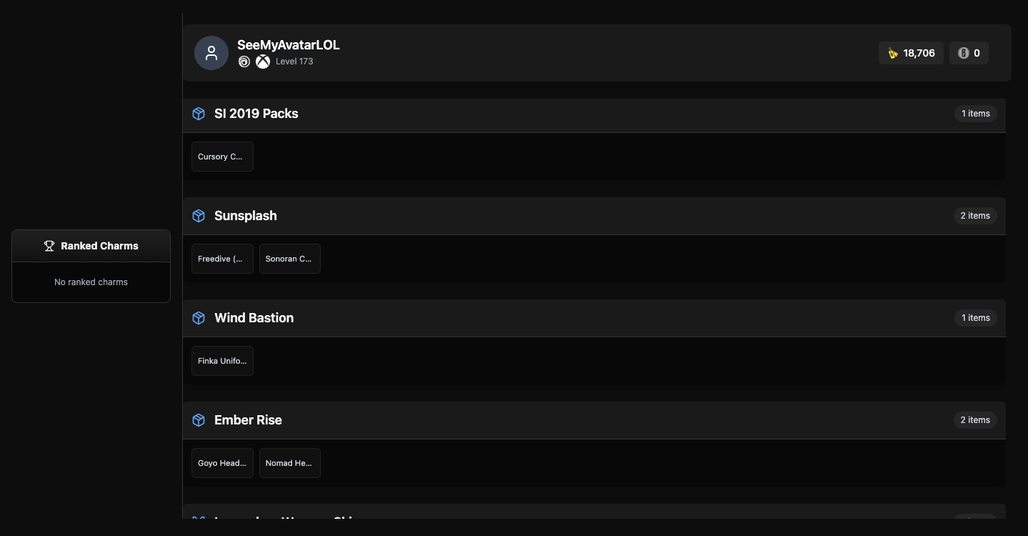This screenshot has width=1028, height=536.
Task: Click the renown currency icon
Action: click(893, 53)
